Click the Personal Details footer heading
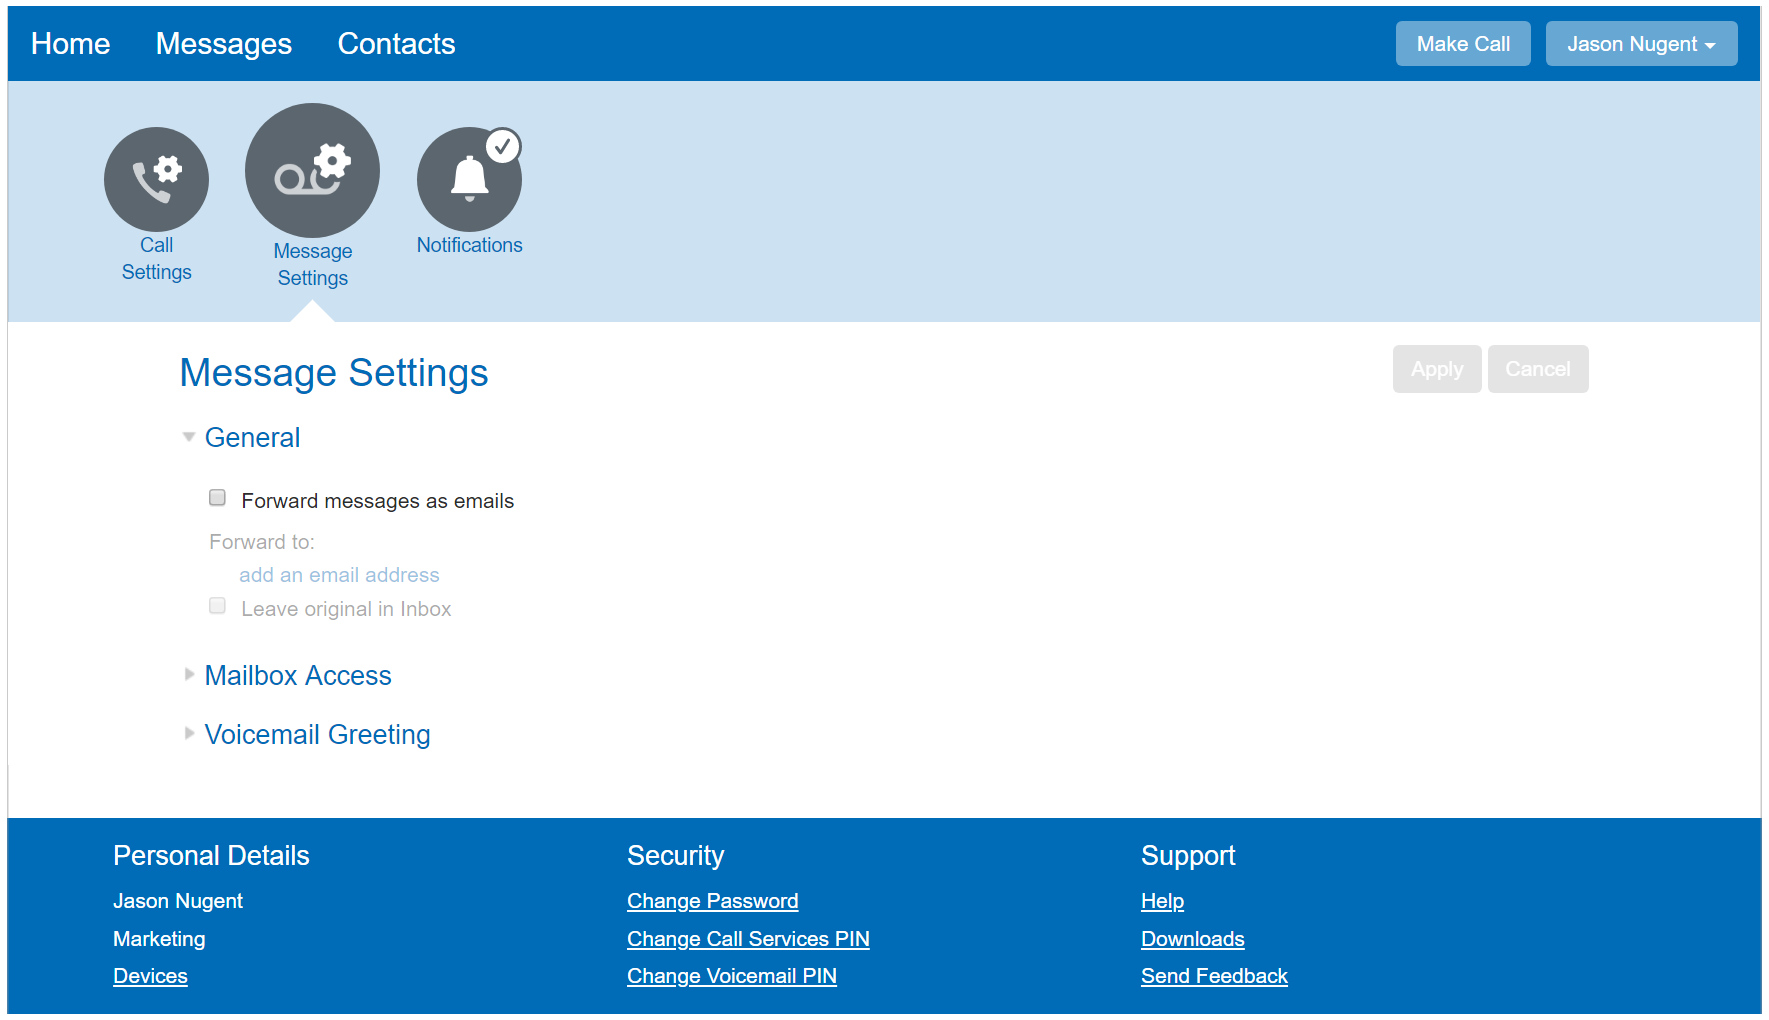Viewport: 1769px width, 1020px height. [211, 855]
